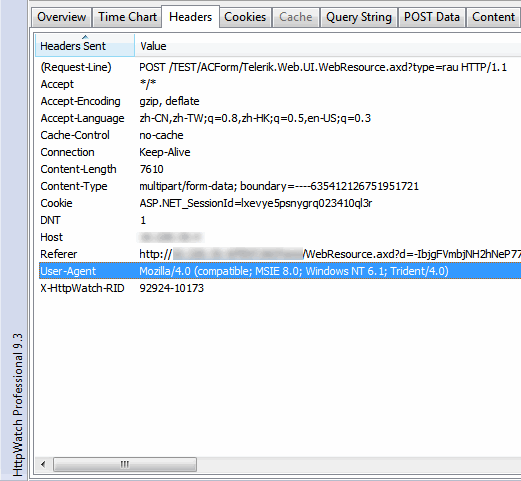This screenshot has height=481, width=521.
Task: Open the Content tab
Action: [x=493, y=17]
